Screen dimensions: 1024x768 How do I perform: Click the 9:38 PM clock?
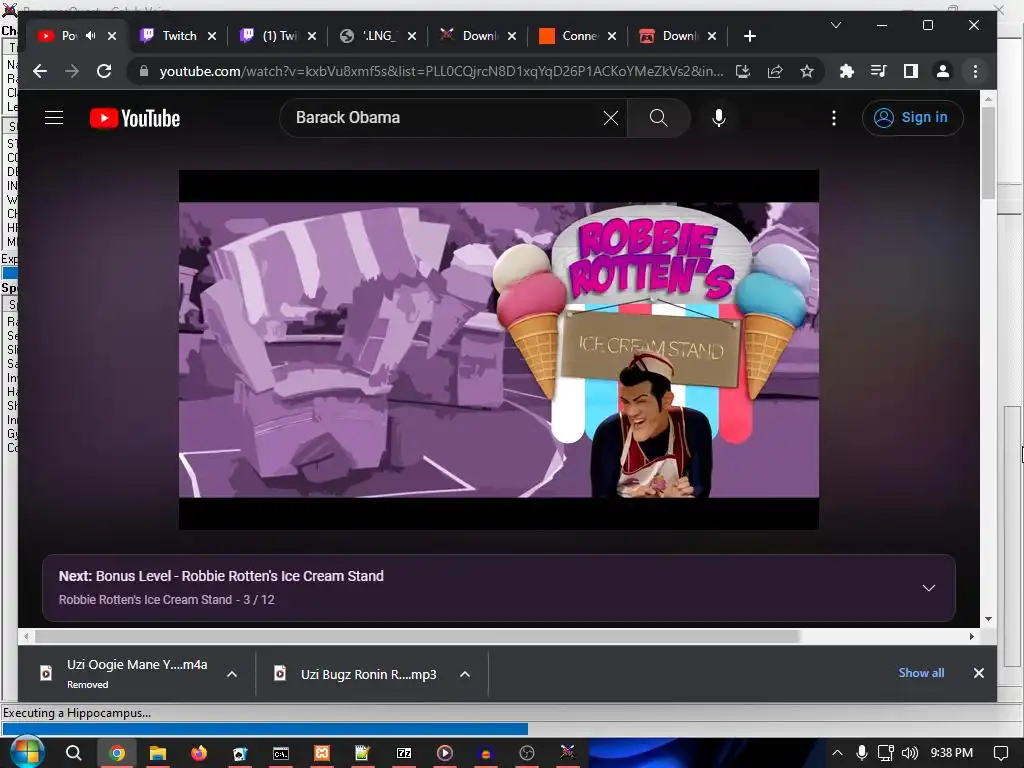(x=952, y=753)
